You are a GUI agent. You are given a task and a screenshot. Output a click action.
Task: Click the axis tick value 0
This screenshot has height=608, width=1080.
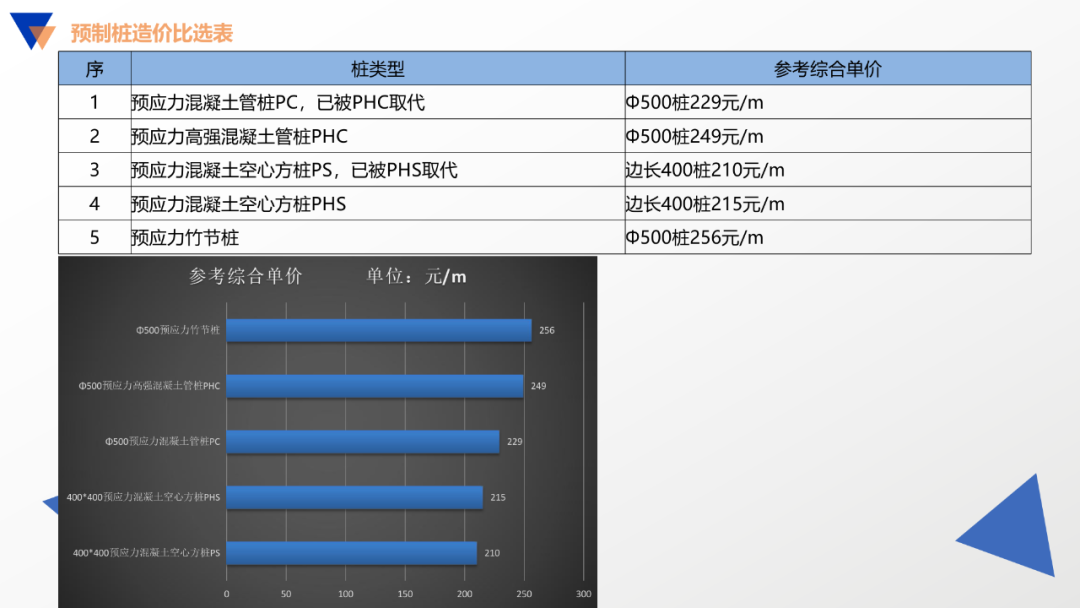point(227,594)
